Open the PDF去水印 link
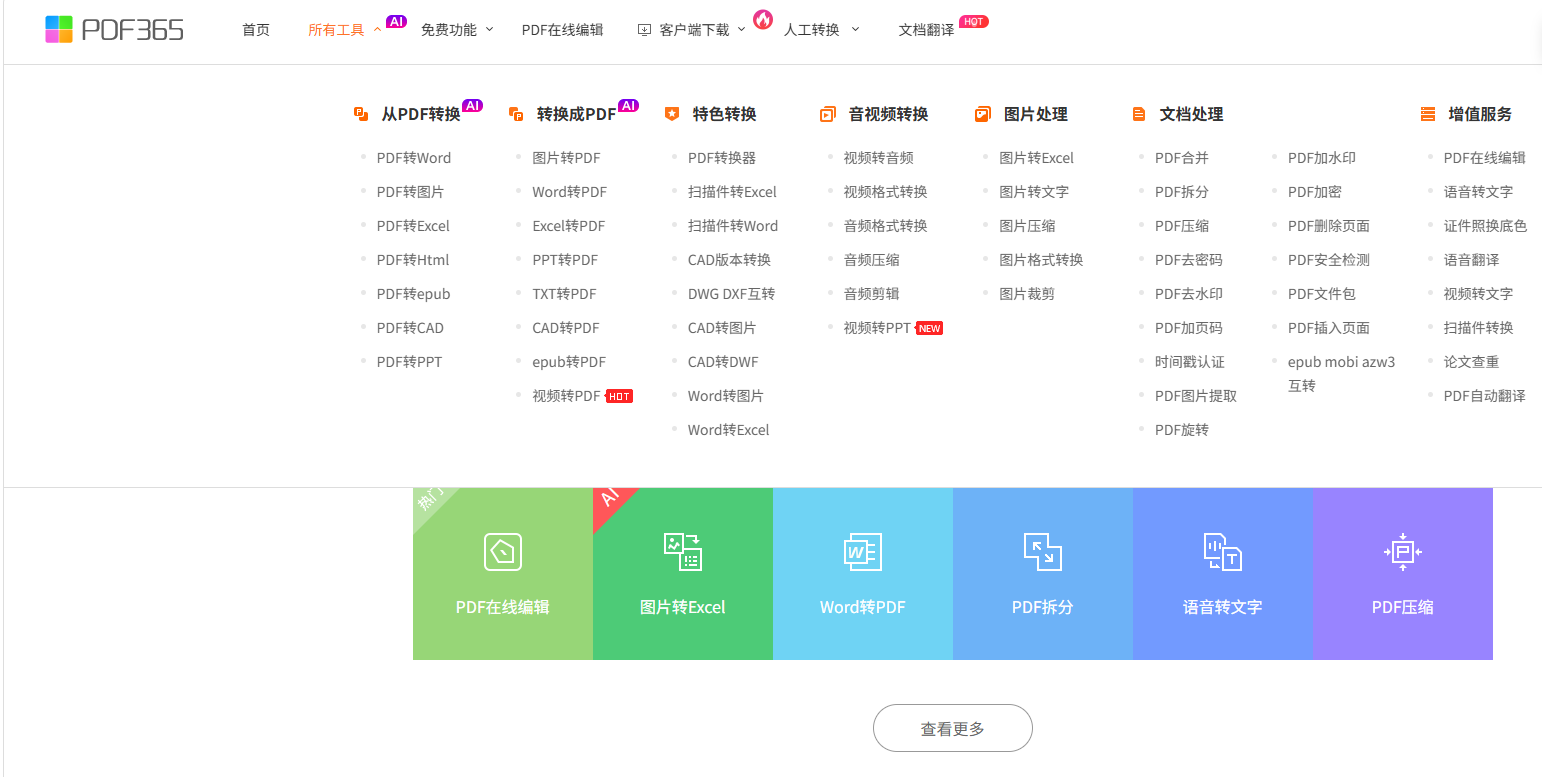 click(1189, 294)
